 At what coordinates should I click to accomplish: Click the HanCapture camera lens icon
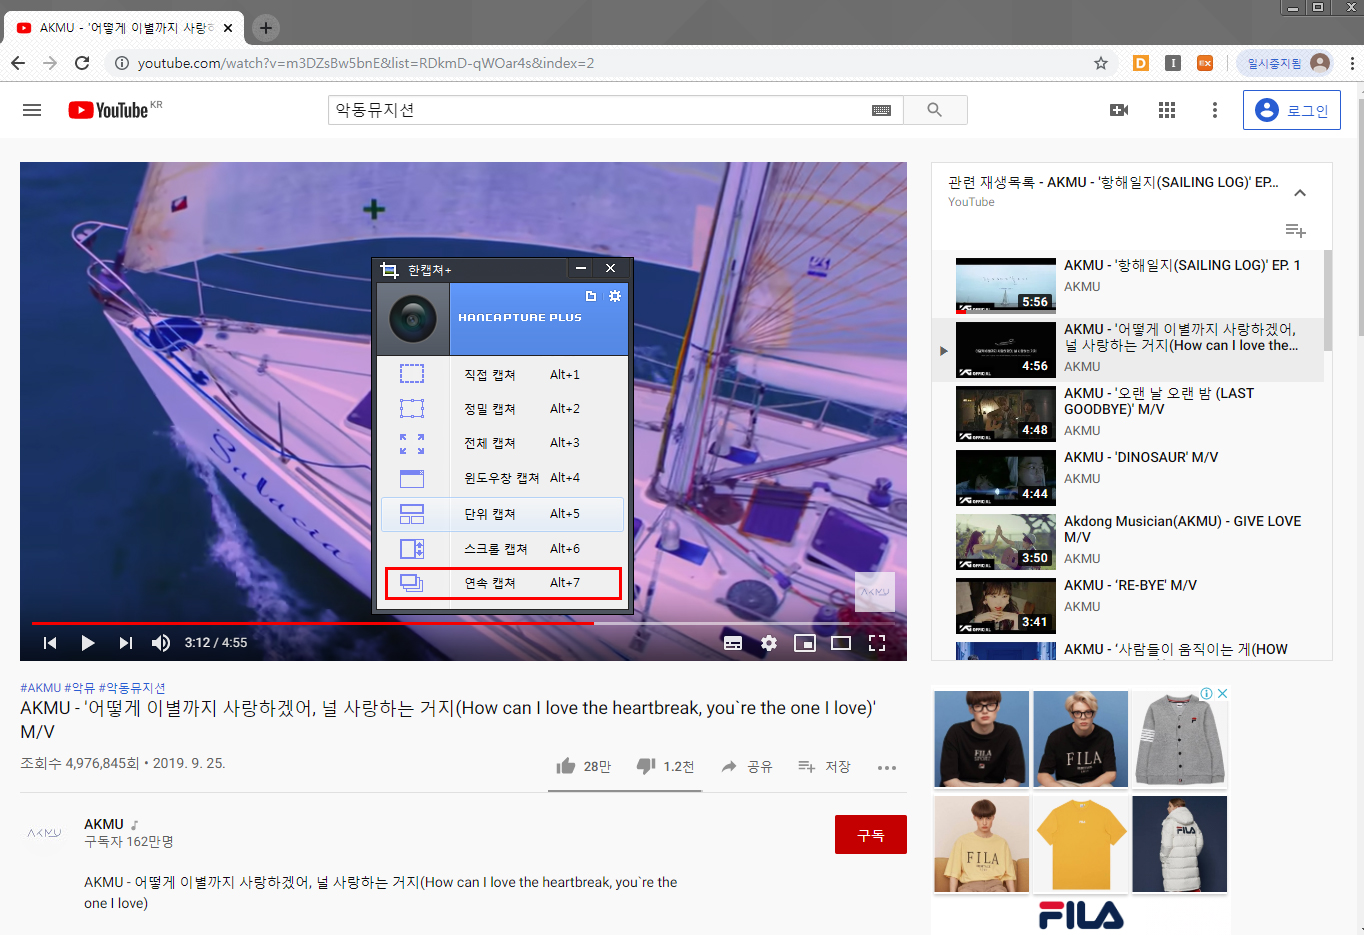(x=413, y=320)
